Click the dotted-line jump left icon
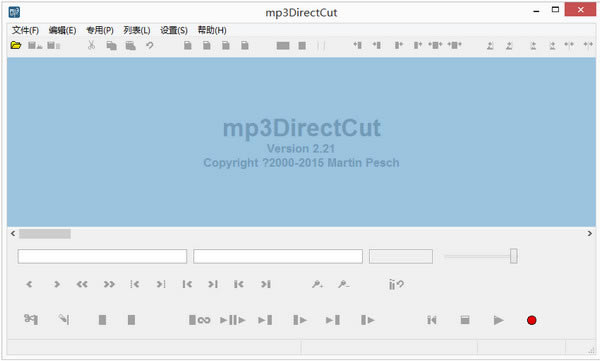 pyautogui.click(x=134, y=284)
